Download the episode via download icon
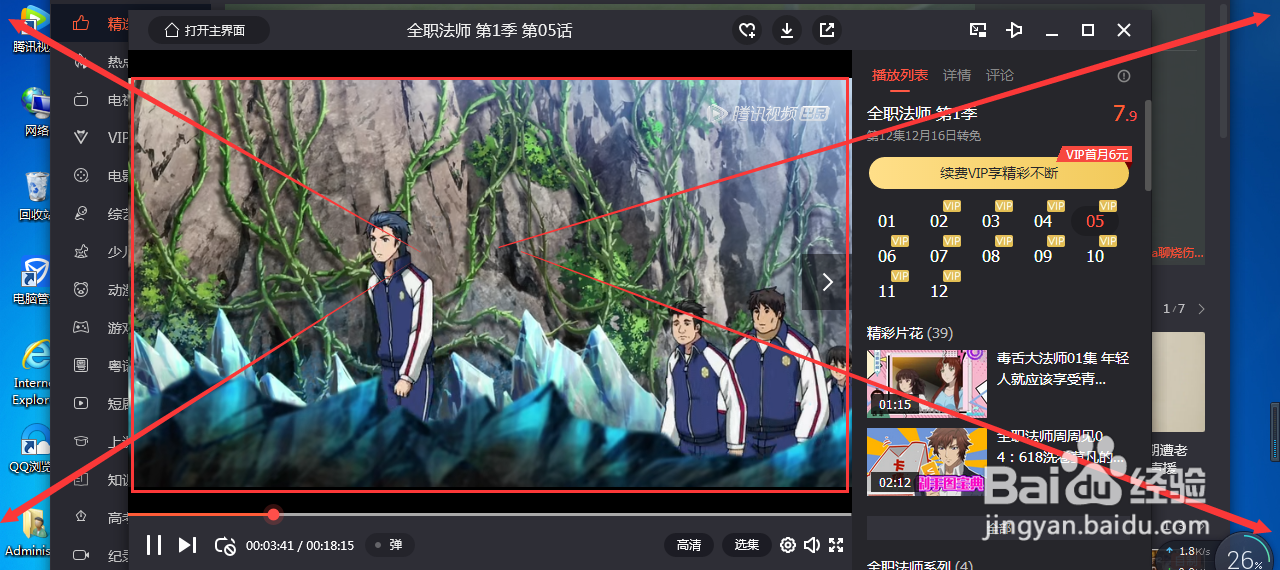This screenshot has height=570, width=1280. point(787,30)
